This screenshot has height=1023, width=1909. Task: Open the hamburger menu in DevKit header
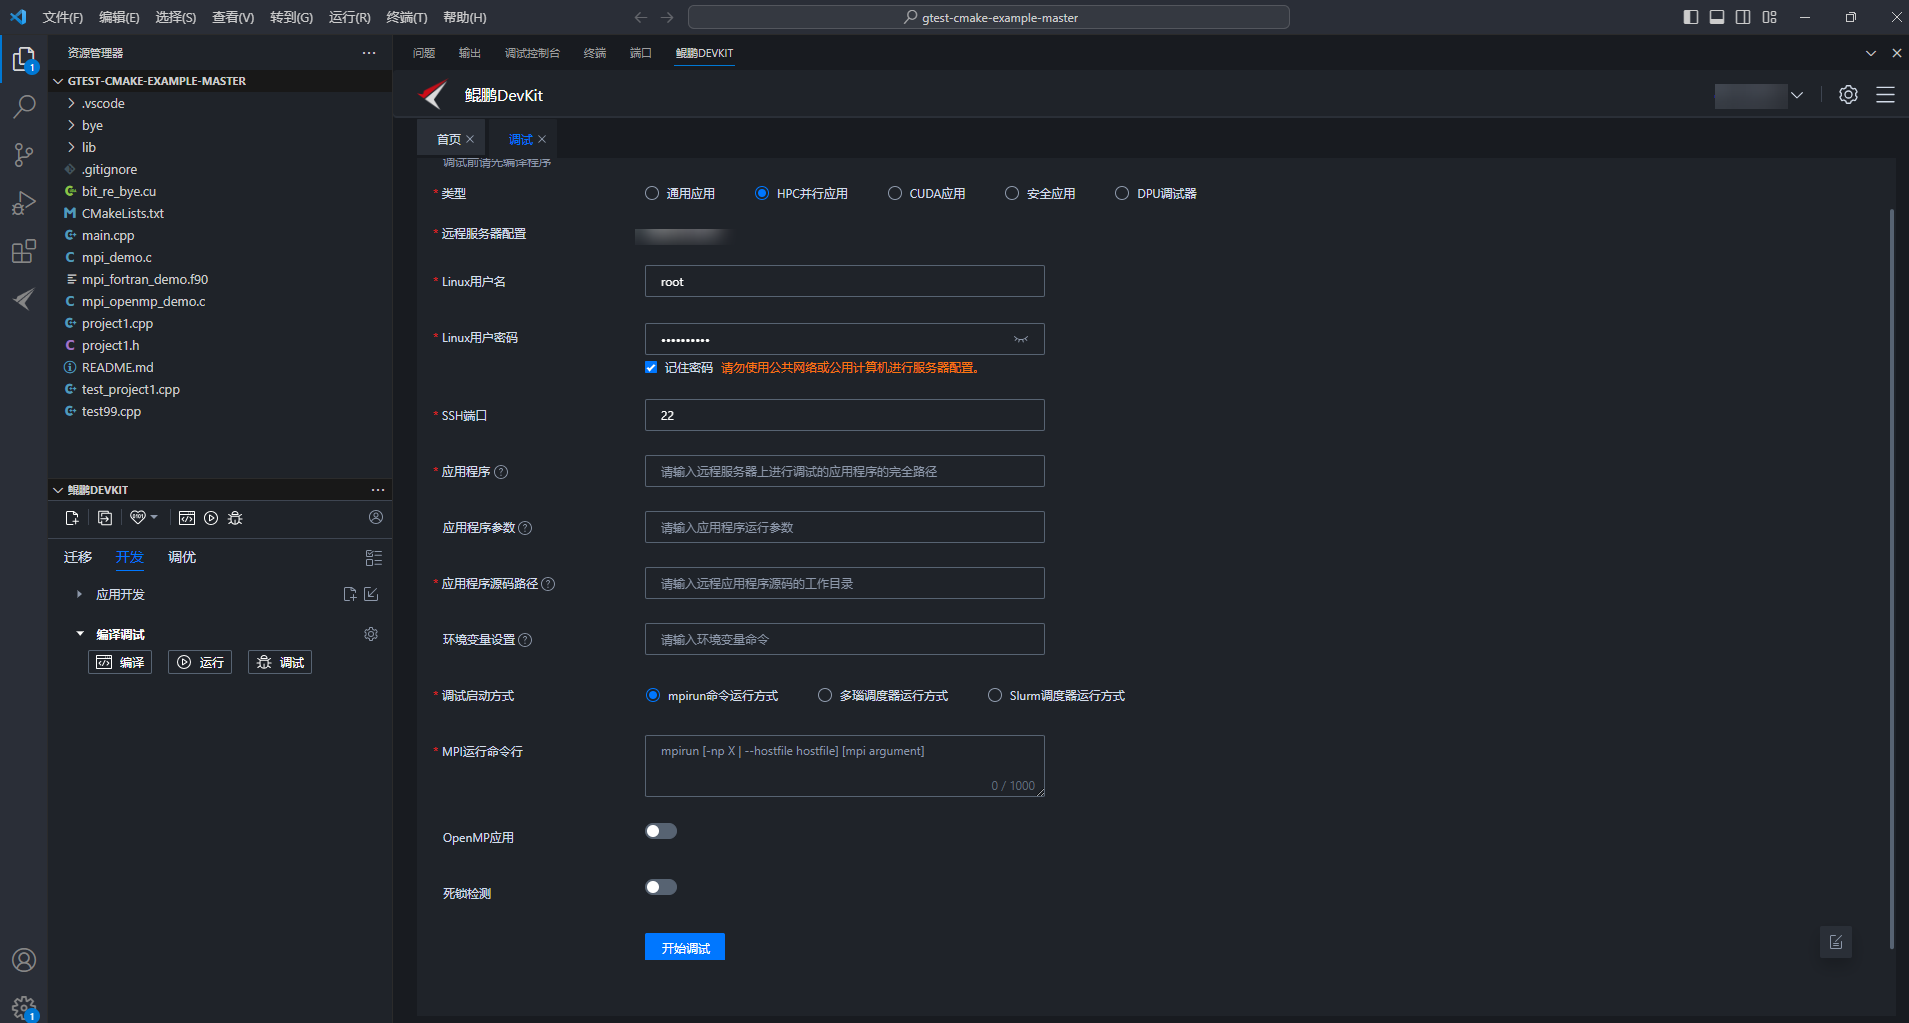coord(1885,95)
